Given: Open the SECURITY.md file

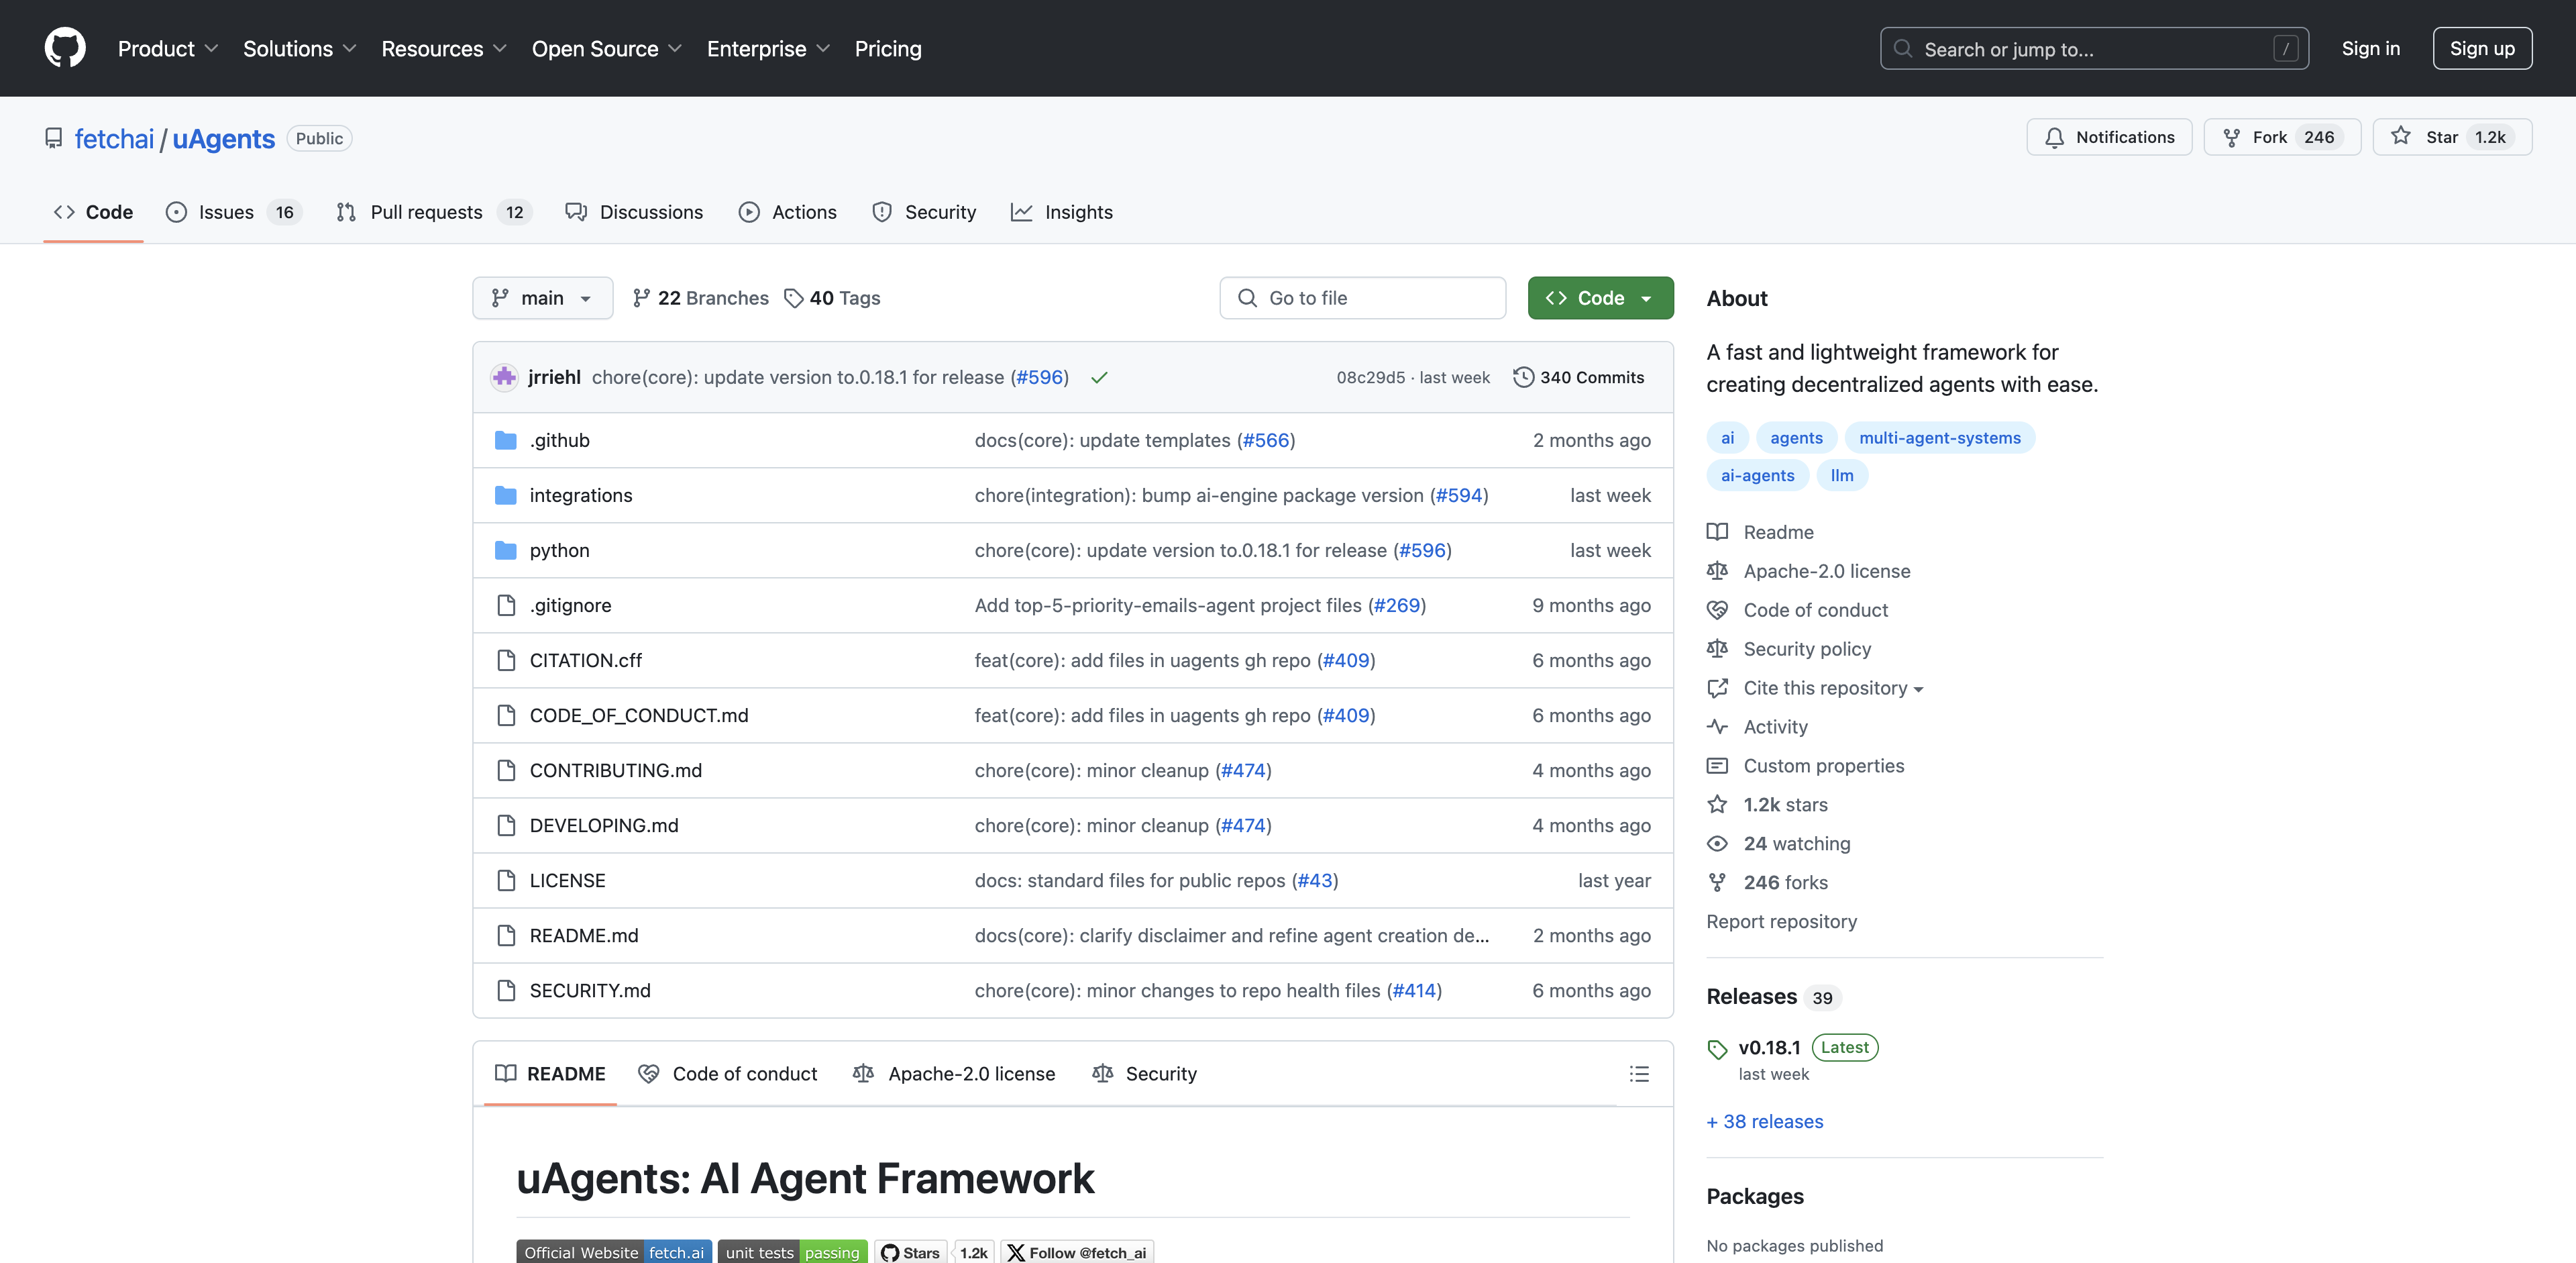Looking at the screenshot, I should [x=590, y=990].
